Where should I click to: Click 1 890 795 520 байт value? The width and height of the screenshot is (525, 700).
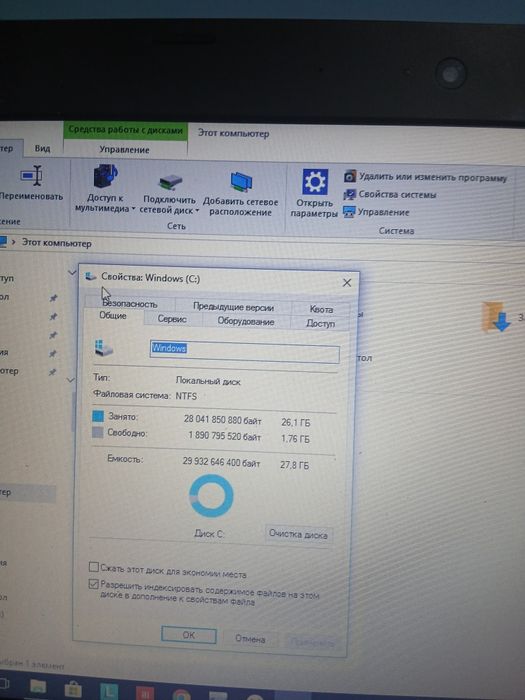(225, 436)
